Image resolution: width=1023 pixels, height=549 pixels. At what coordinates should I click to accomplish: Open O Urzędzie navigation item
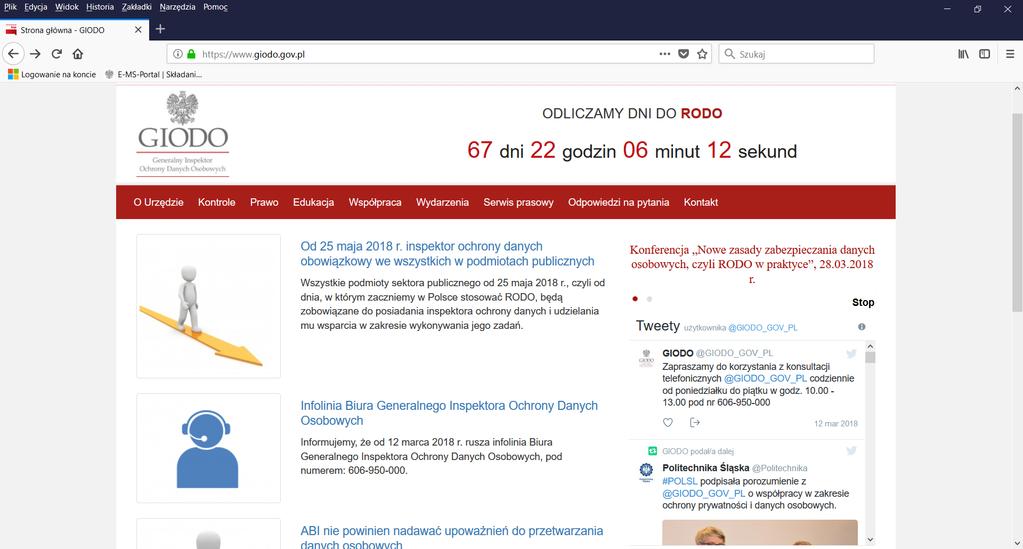click(159, 202)
